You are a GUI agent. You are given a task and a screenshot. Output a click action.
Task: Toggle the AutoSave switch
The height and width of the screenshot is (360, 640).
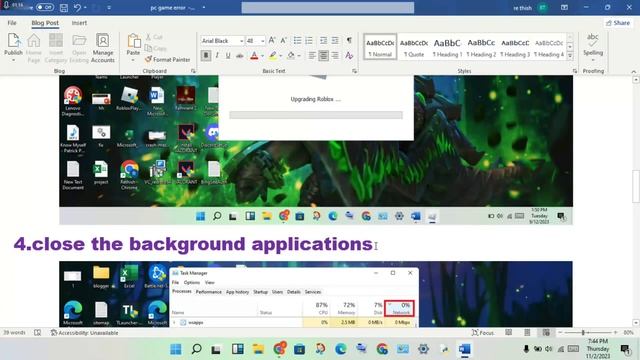44,7
